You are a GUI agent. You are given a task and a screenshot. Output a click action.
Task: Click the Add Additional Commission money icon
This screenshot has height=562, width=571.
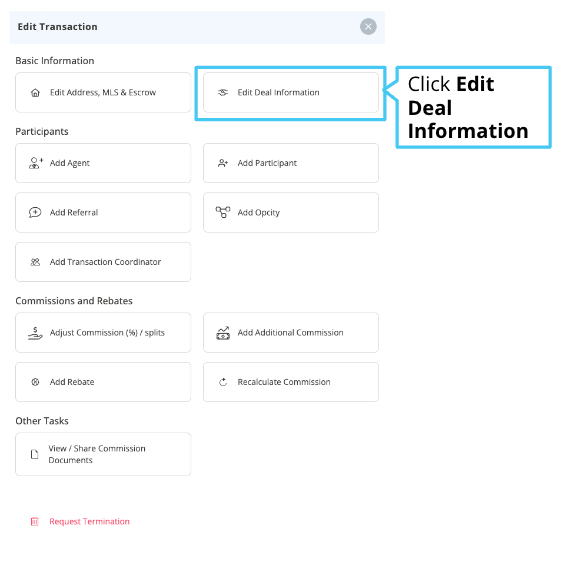(x=223, y=333)
